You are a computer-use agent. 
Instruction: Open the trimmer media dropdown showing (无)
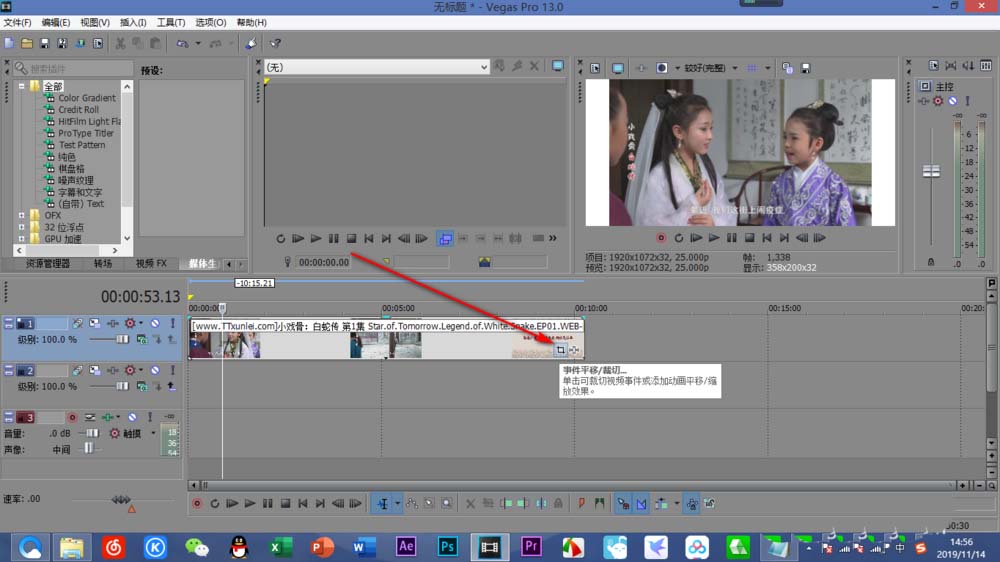tap(483, 67)
